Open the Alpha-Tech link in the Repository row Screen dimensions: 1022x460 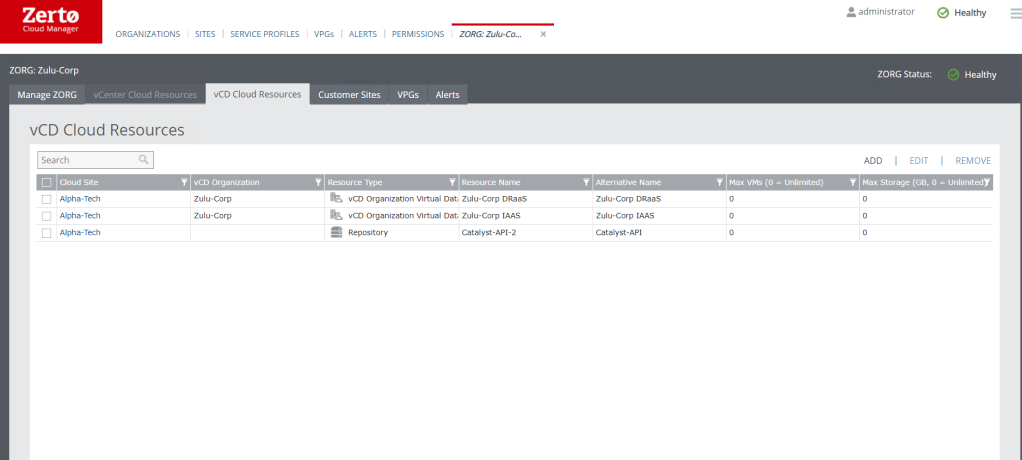pyautogui.click(x=80, y=232)
